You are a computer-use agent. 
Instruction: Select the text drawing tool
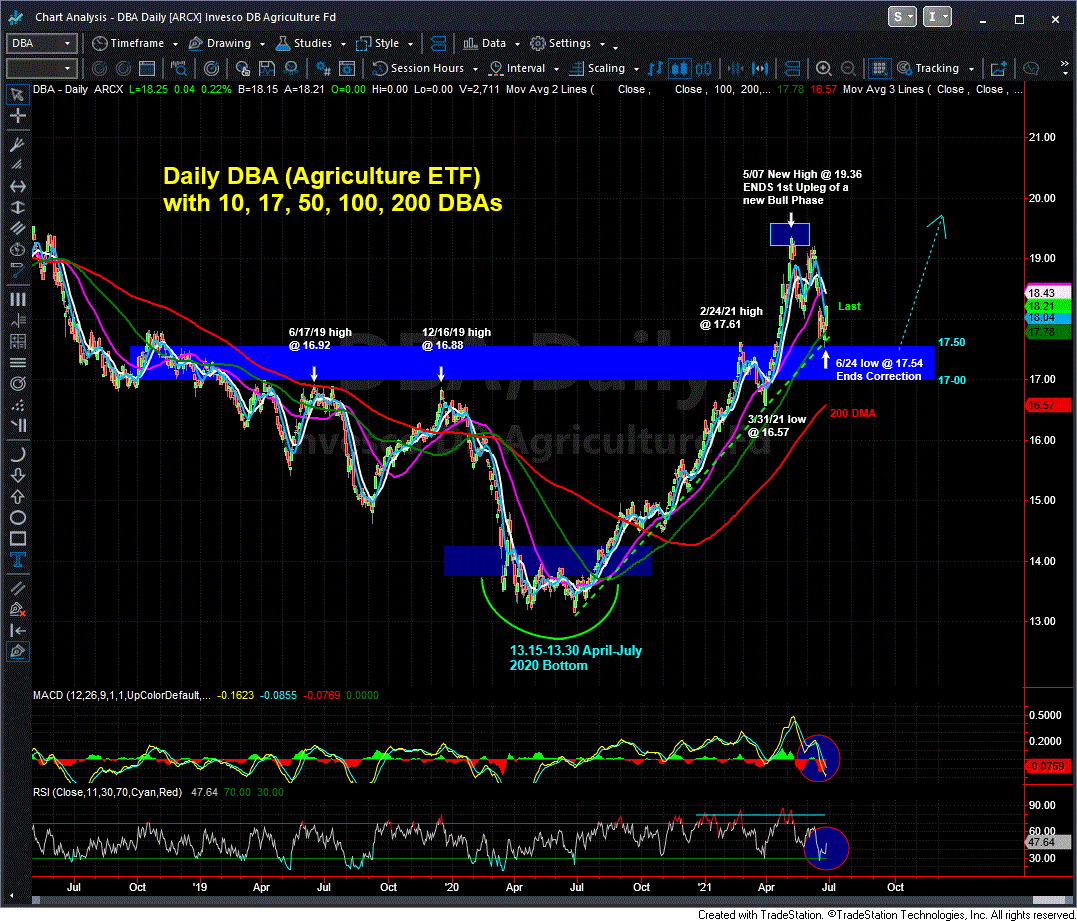coord(18,560)
